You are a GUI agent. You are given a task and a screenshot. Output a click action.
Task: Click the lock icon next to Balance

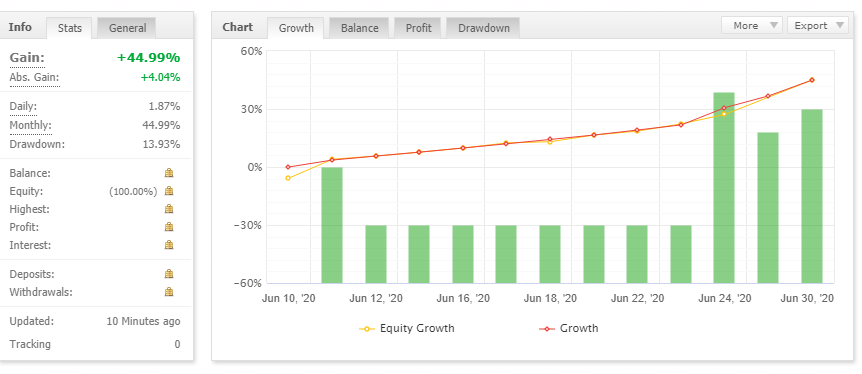coord(169,173)
